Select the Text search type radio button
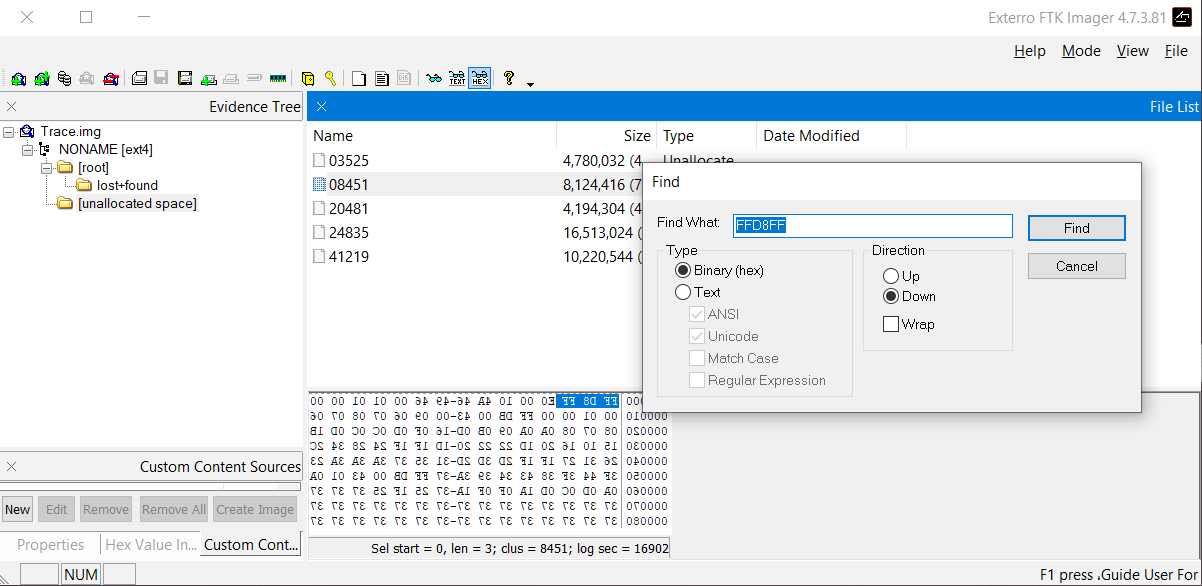Screen dimensions: 1202x586 pyautogui.click(x=683, y=293)
